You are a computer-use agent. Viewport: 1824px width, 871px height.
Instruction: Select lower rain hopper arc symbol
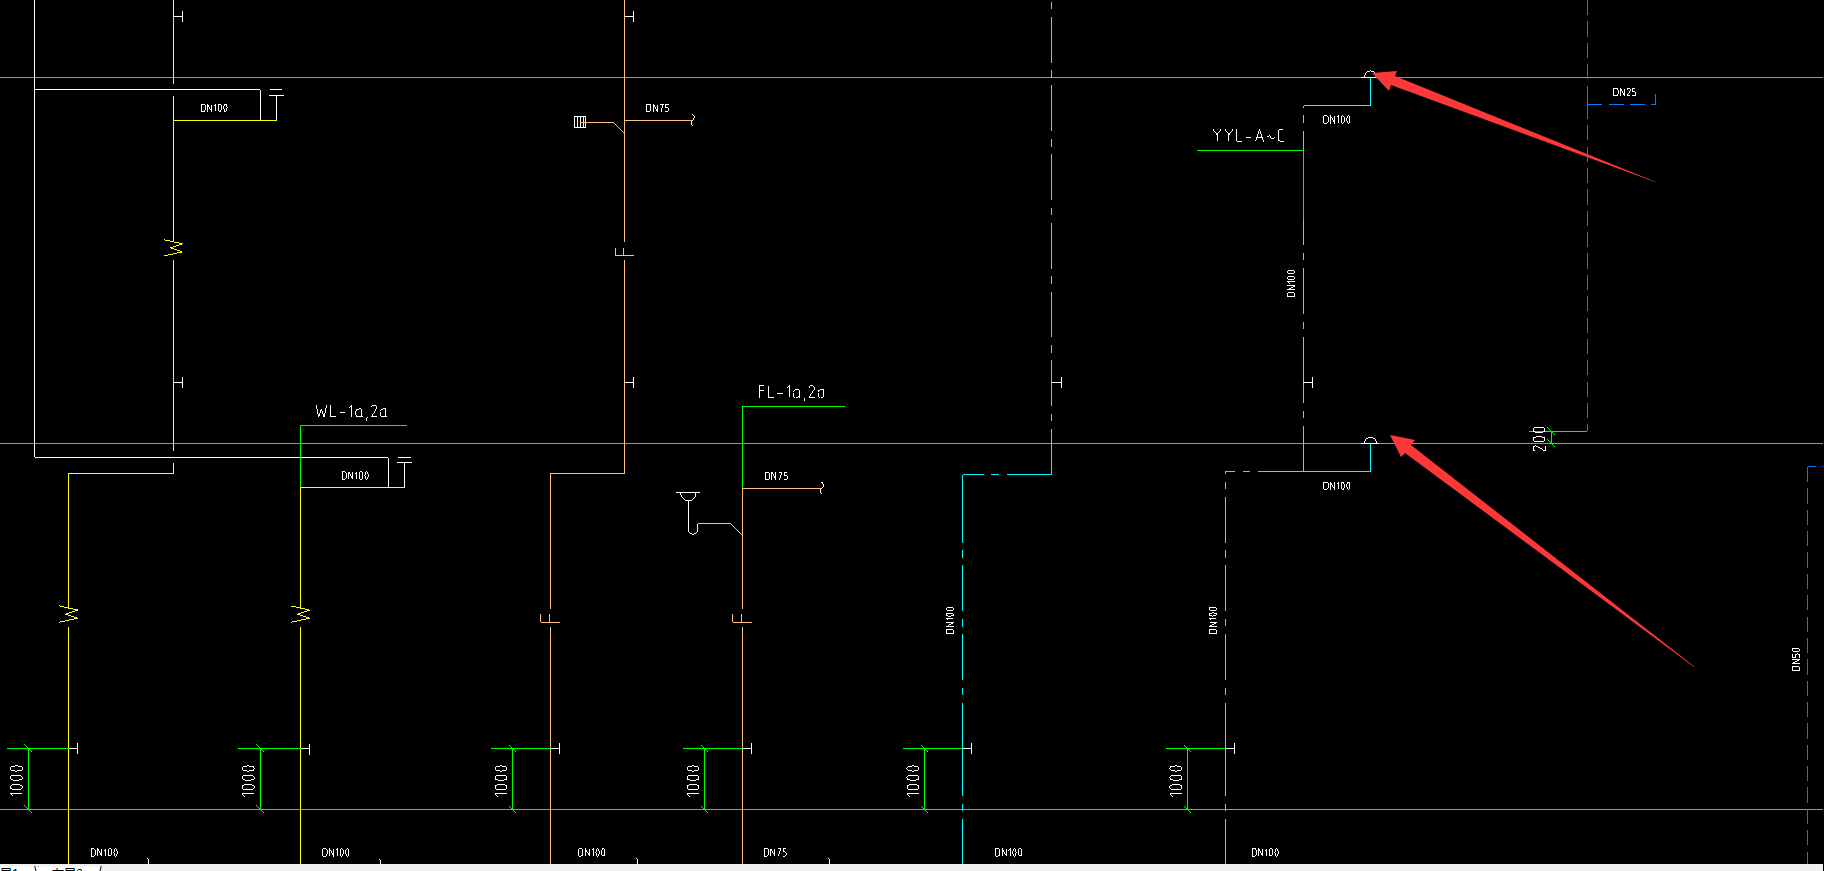click(x=1370, y=440)
